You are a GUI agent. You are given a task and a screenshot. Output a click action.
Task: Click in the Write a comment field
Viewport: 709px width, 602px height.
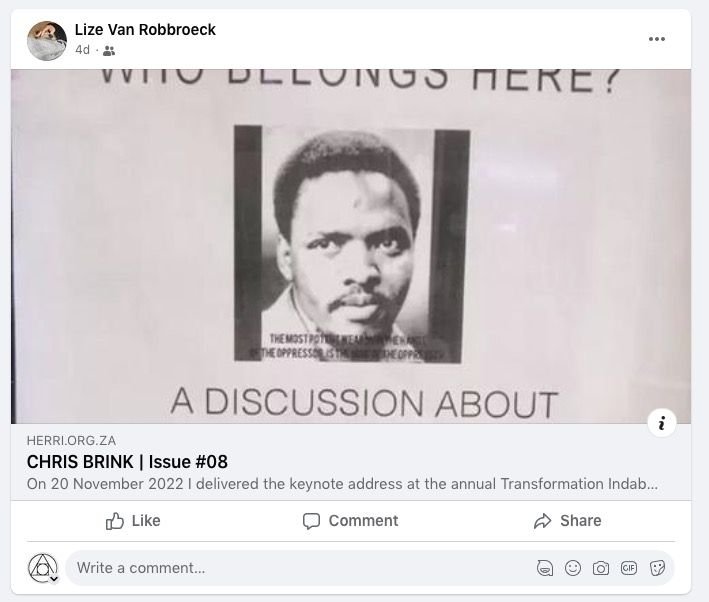tap(298, 568)
